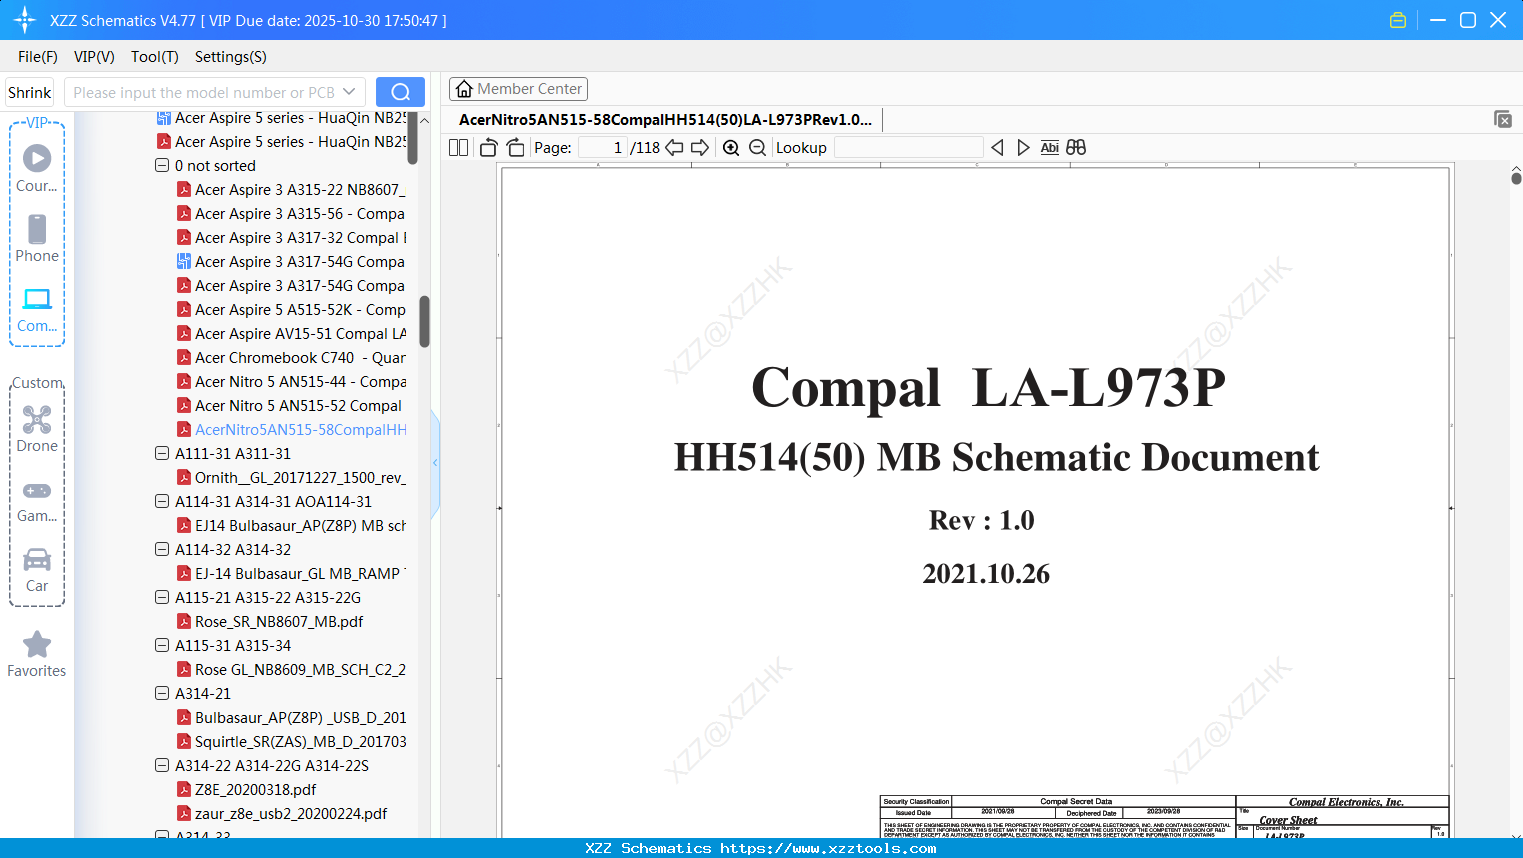Go to the previous page arrow
This screenshot has height=858, width=1523.
tap(674, 148)
